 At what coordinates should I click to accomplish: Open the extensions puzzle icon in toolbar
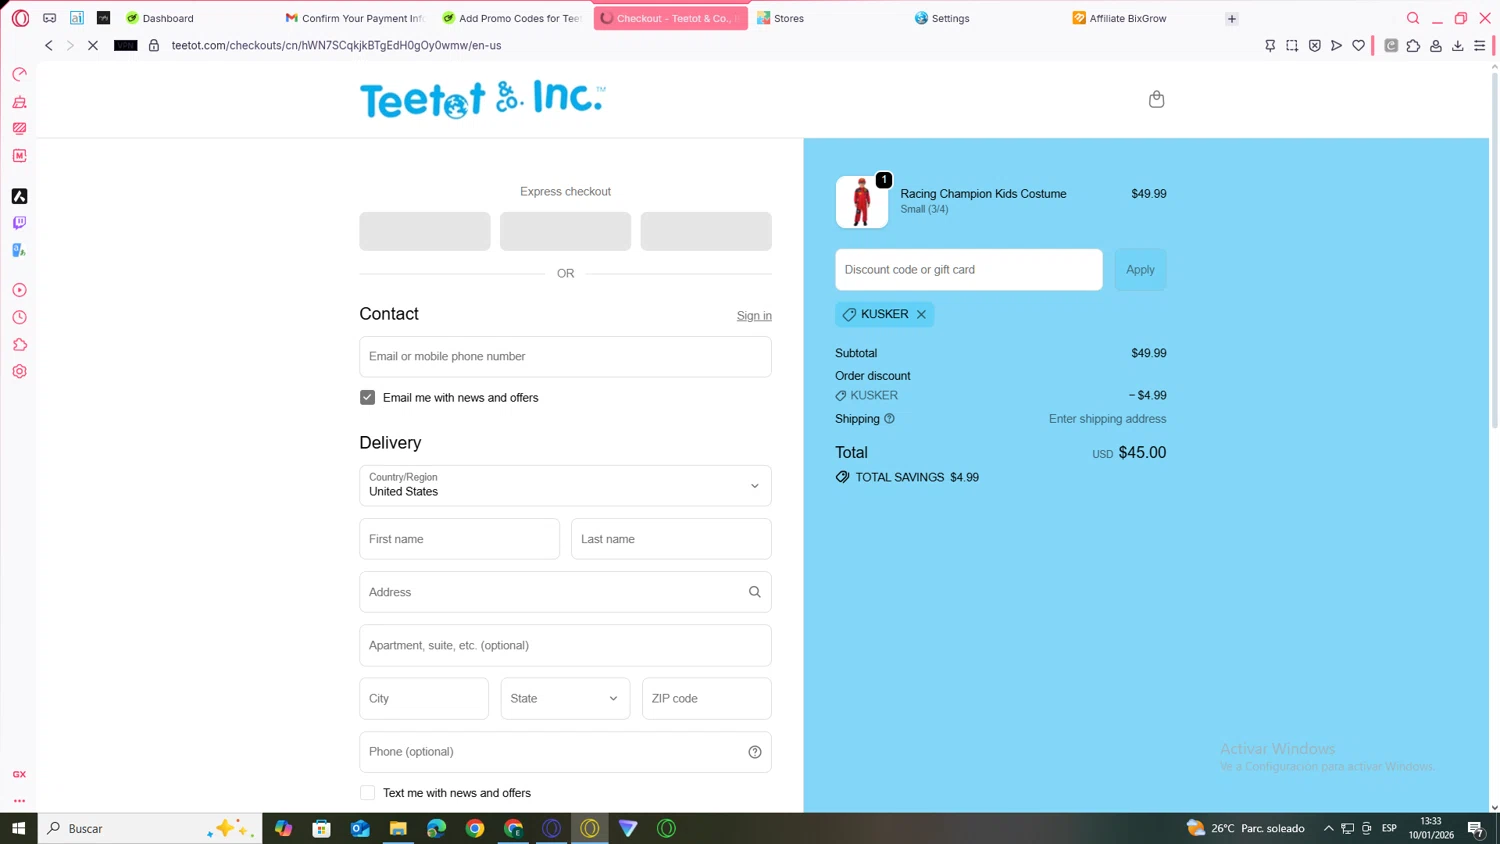coord(1413,45)
